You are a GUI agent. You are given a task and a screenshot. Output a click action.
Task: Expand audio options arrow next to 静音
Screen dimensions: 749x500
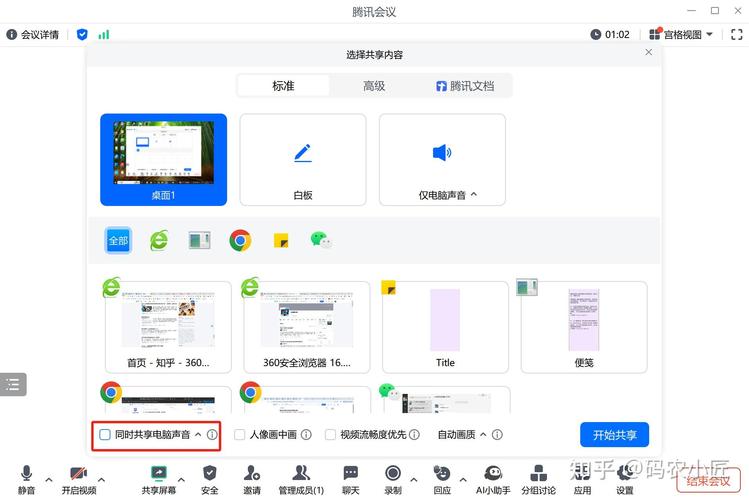(49, 479)
